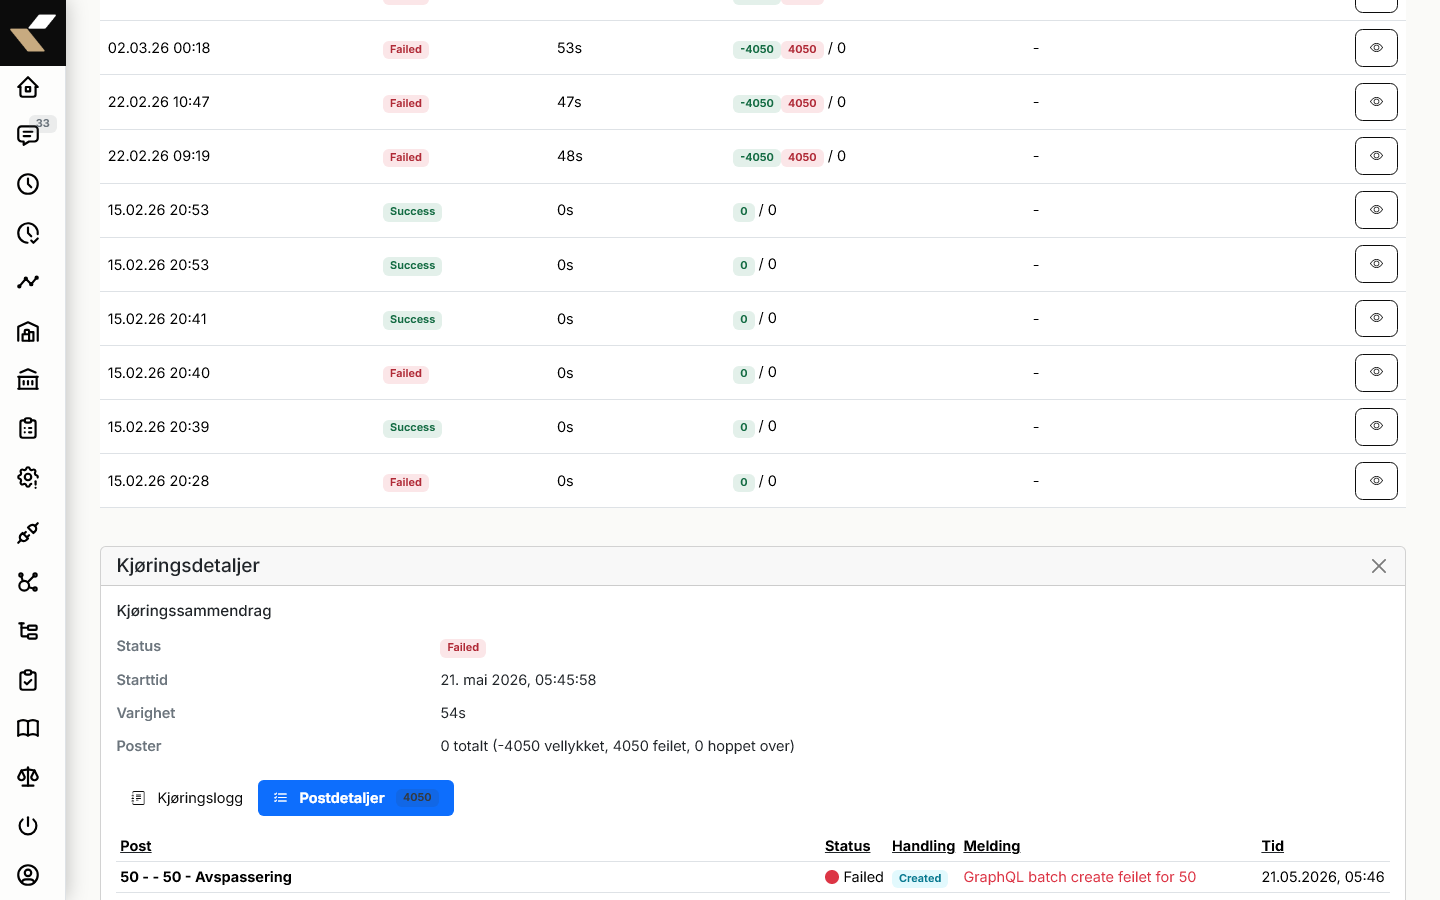Open the connected nodes icon
Image resolution: width=1440 pixels, height=900 pixels.
(28, 582)
